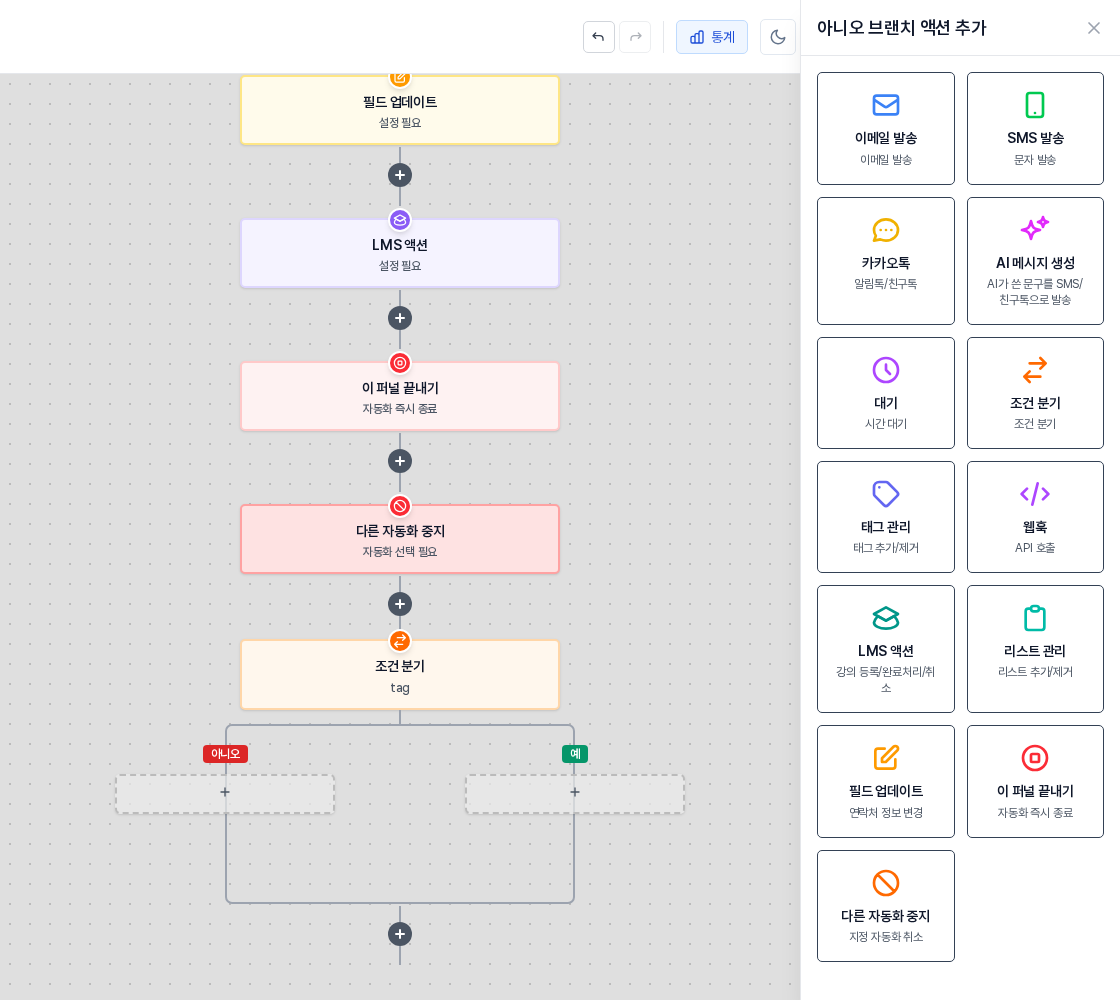Click the 태그 추가/제거 subtitle text

[886, 548]
